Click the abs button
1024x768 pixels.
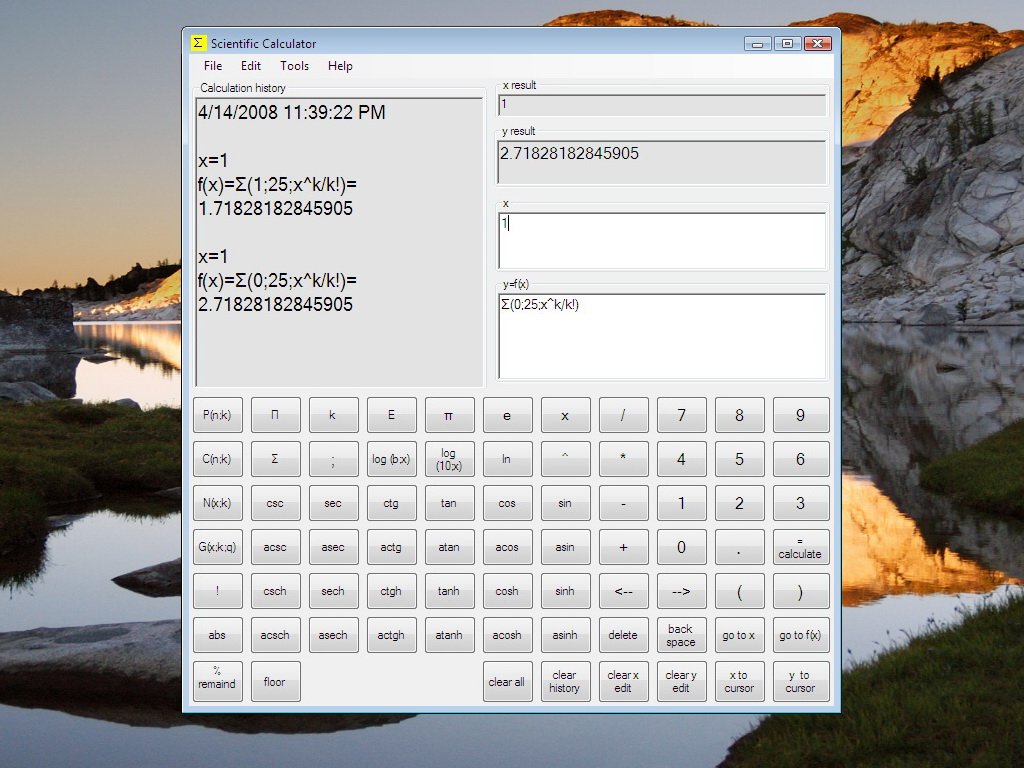[x=217, y=635]
